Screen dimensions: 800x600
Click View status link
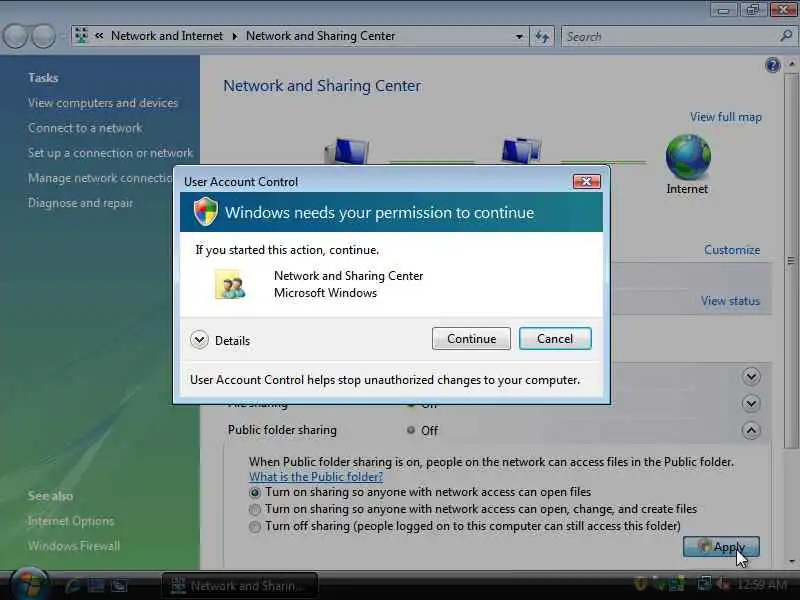pyautogui.click(x=730, y=301)
